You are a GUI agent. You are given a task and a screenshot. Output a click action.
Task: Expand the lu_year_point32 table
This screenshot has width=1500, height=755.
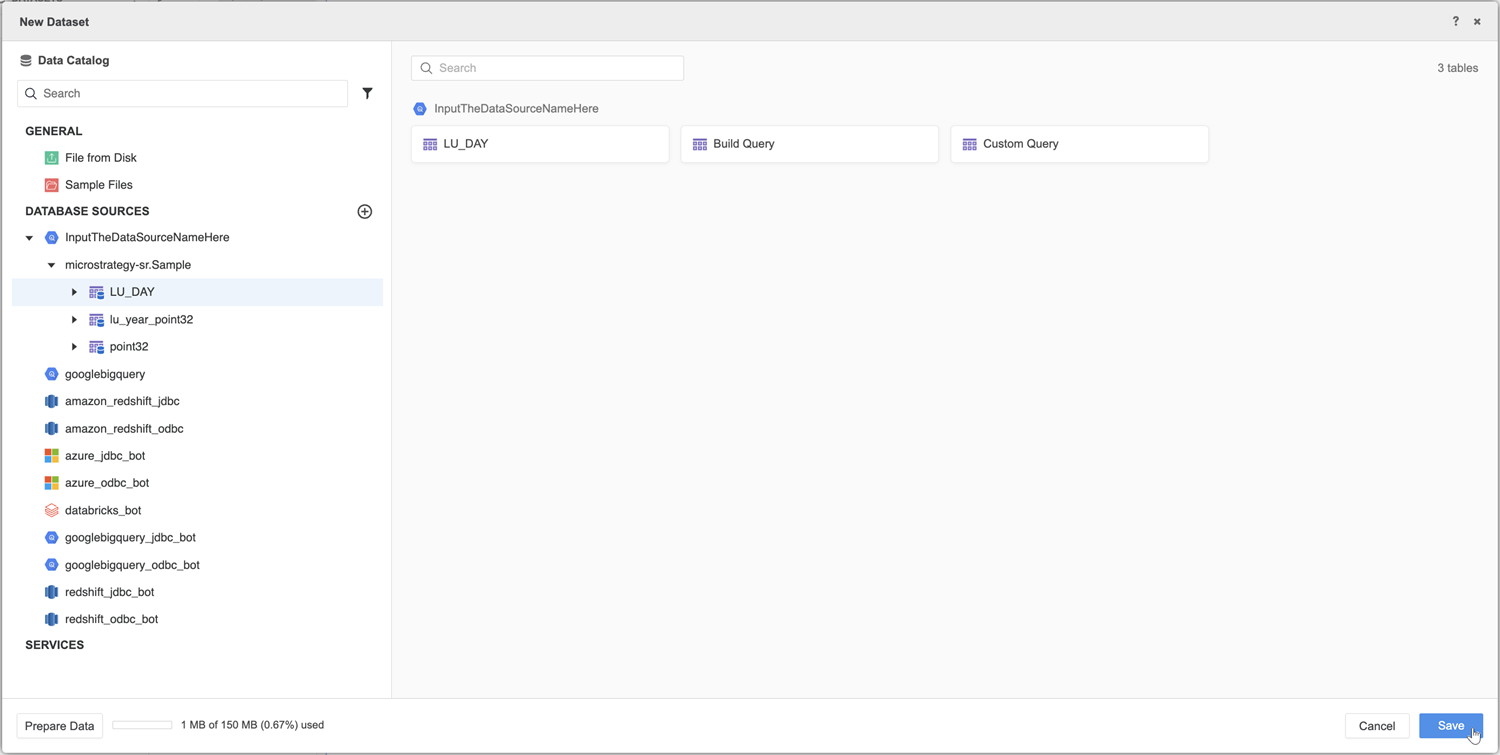point(74,320)
